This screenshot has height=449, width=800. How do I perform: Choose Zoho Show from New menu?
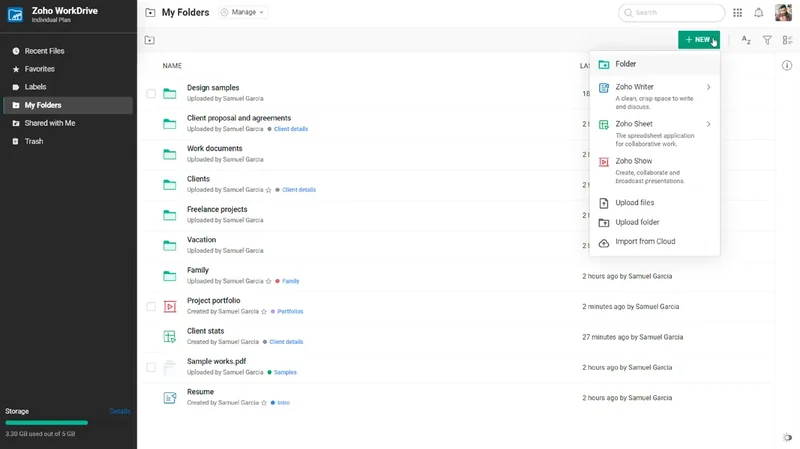(655, 170)
